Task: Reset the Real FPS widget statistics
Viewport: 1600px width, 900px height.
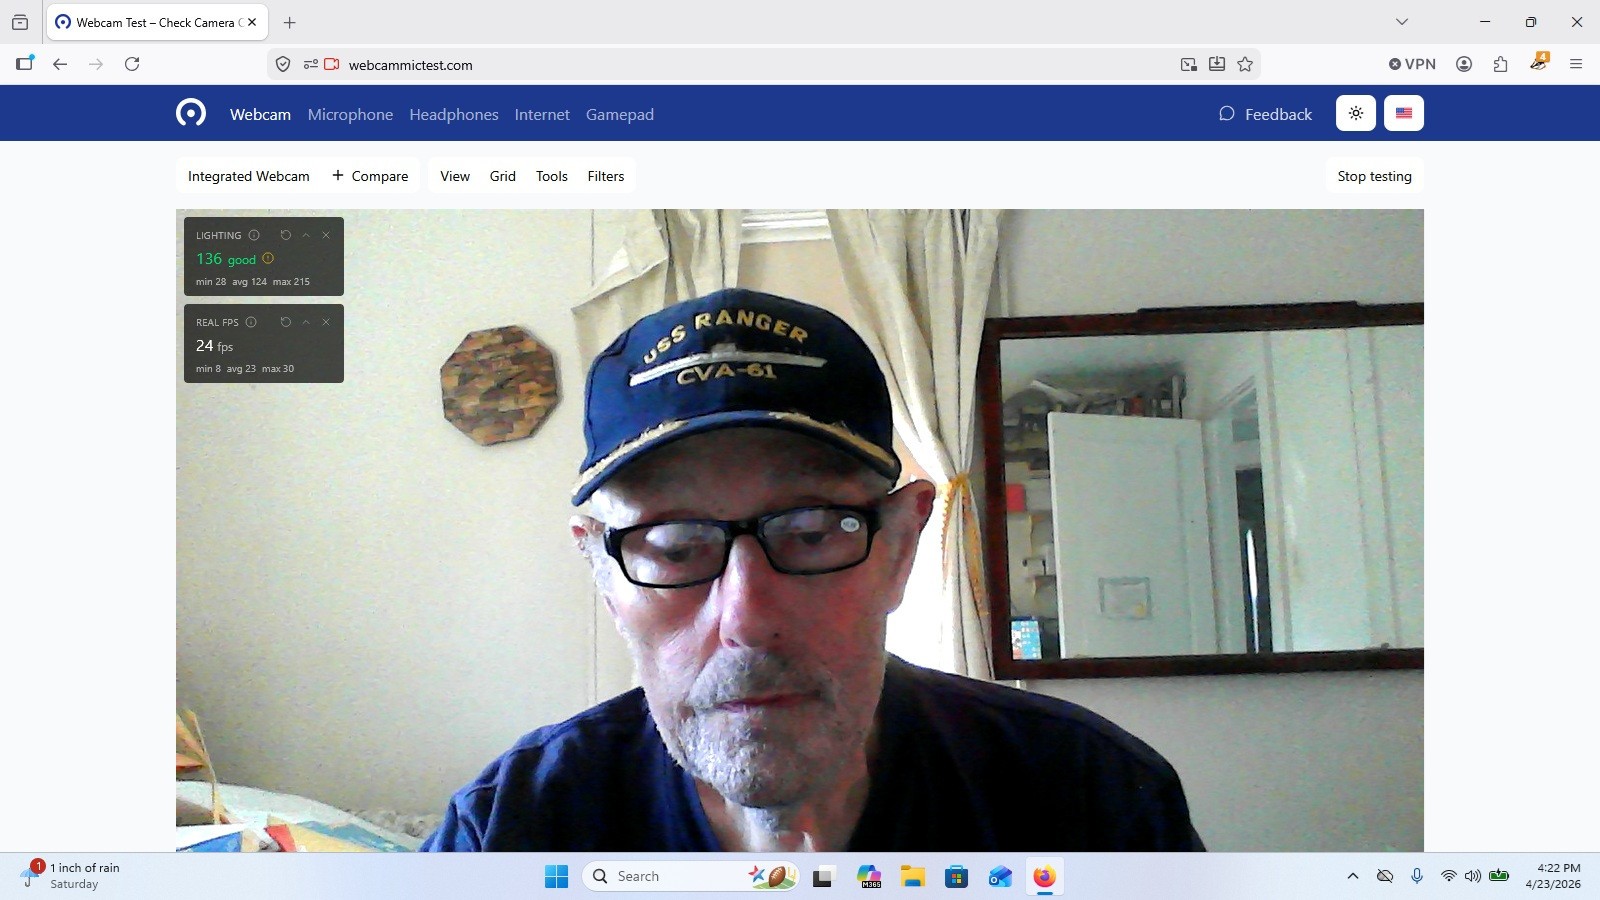Action: 286,322
